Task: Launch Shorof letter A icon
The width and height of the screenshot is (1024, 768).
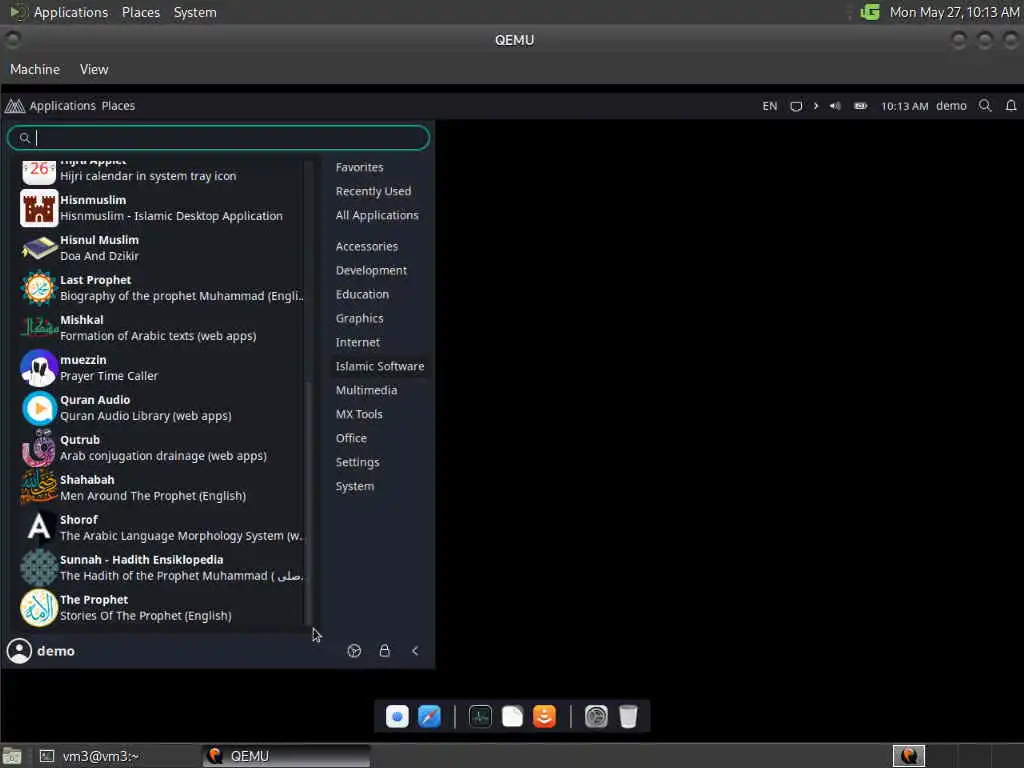Action: coord(39,527)
